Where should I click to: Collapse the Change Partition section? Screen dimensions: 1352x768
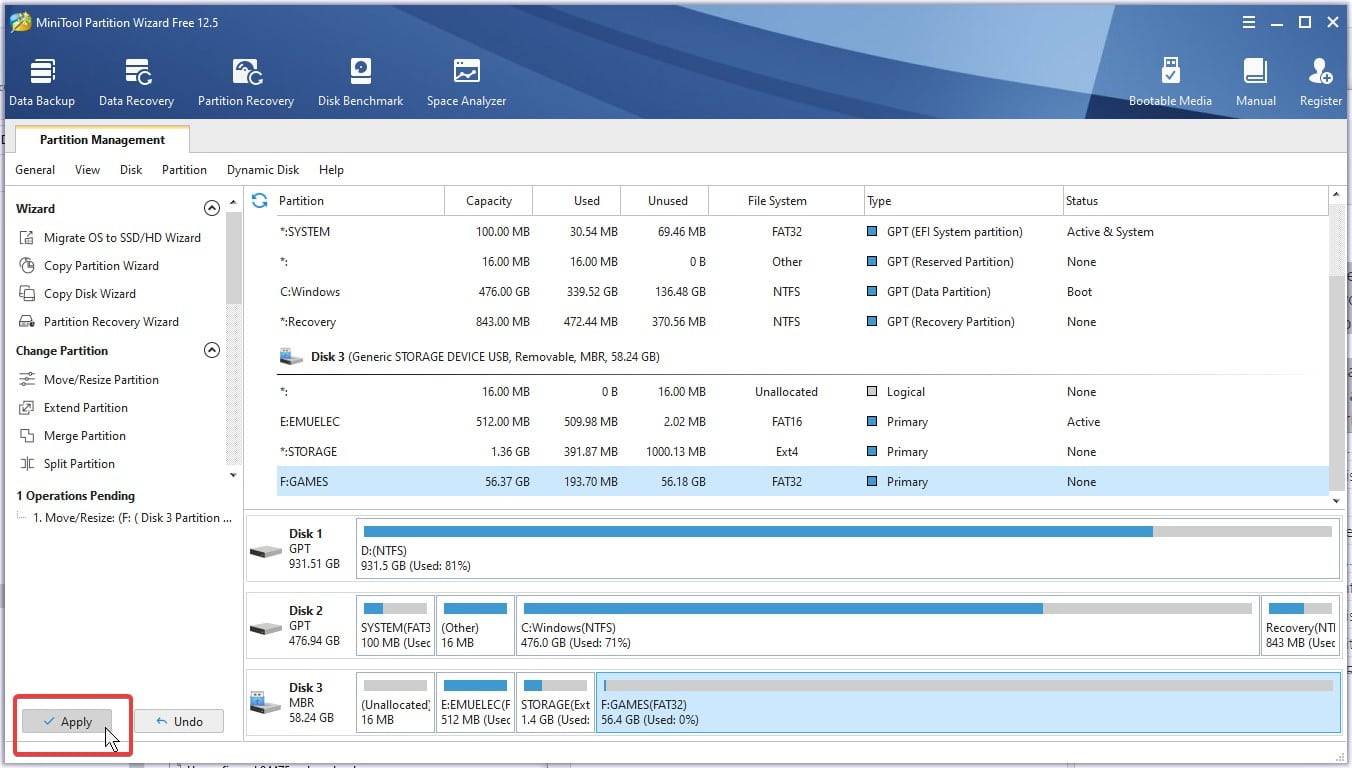click(x=212, y=351)
